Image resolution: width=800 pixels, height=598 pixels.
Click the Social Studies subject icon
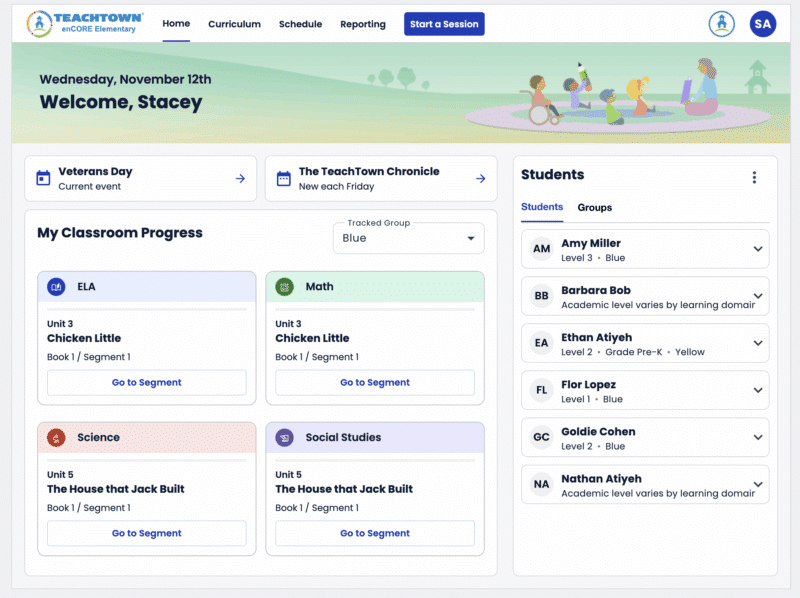(285, 437)
